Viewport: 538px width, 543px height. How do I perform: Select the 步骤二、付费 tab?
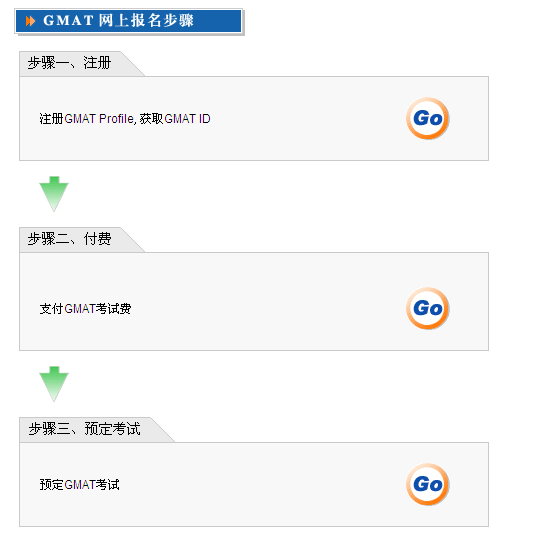pos(69,239)
